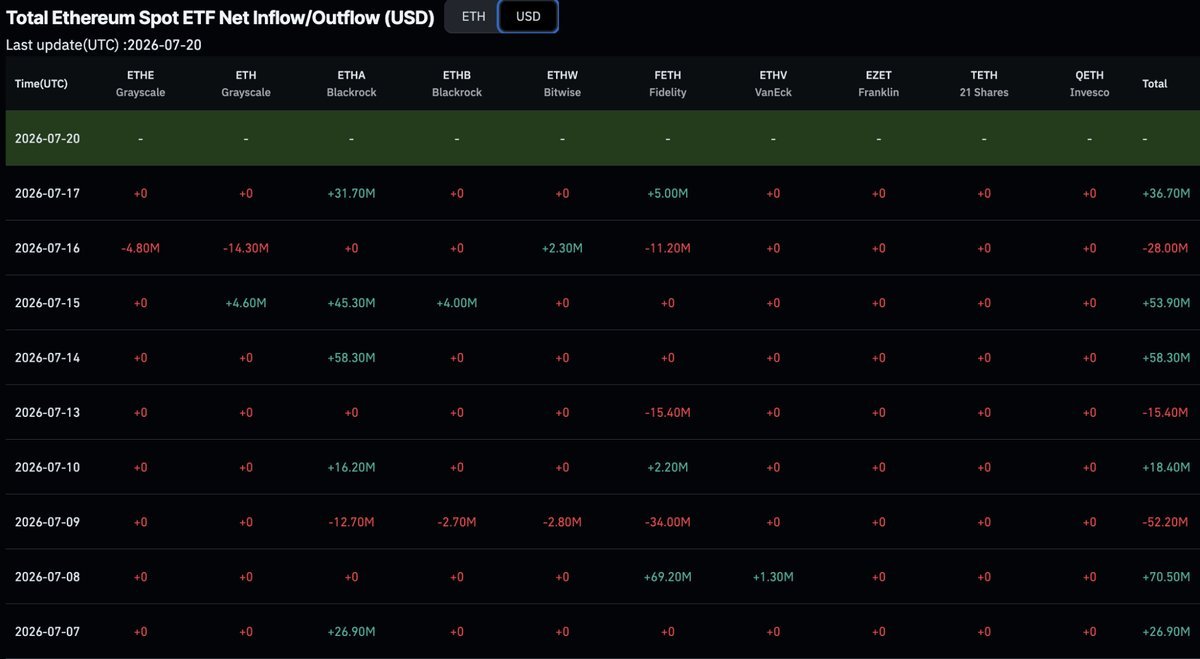Click the +45.30M ETHA inflow value
Screen dimensions: 1200x659
click(x=351, y=303)
